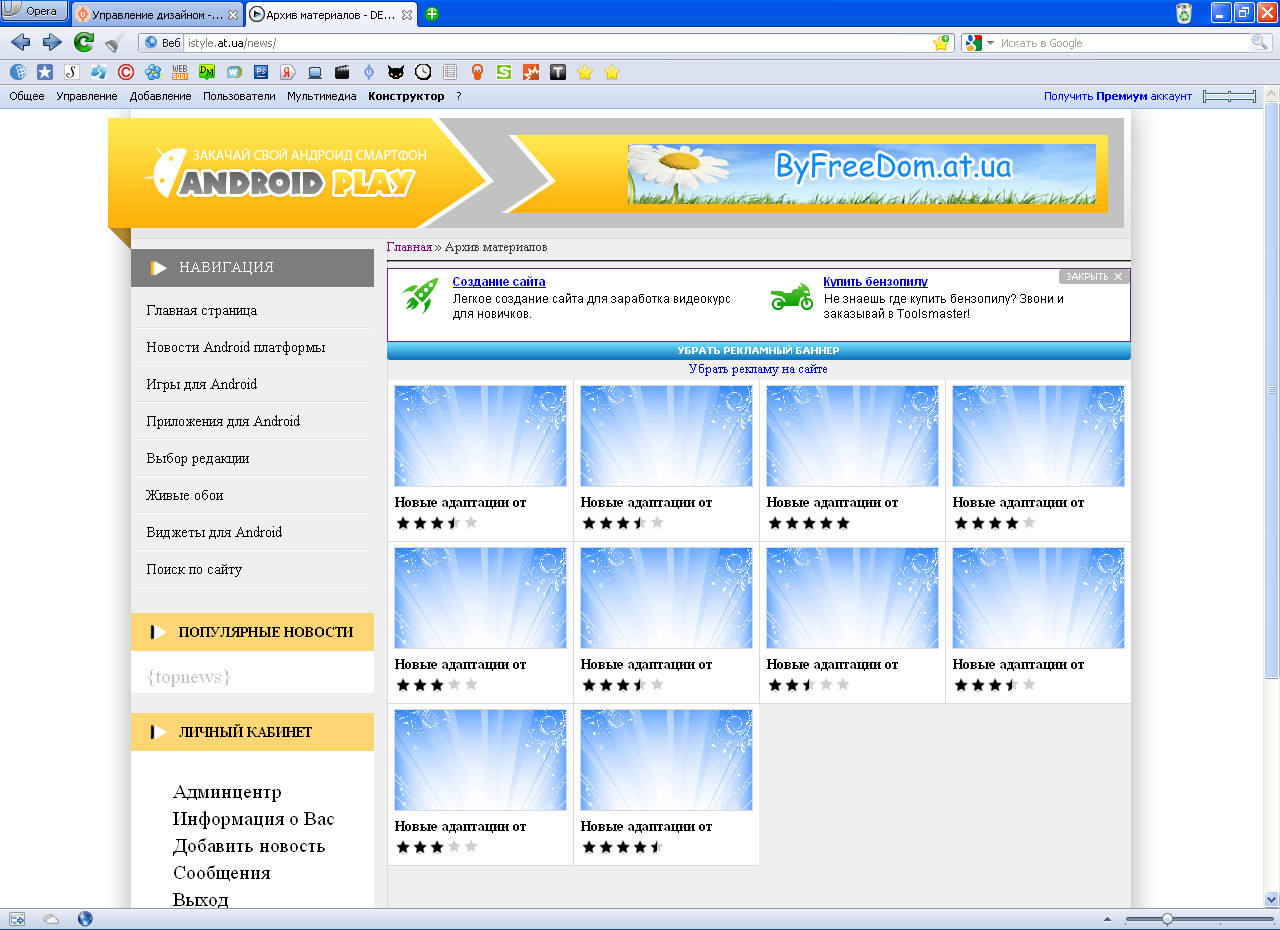Open 'Создание сайта' ad link
Viewport: 1280px width, 930px height.
click(499, 282)
